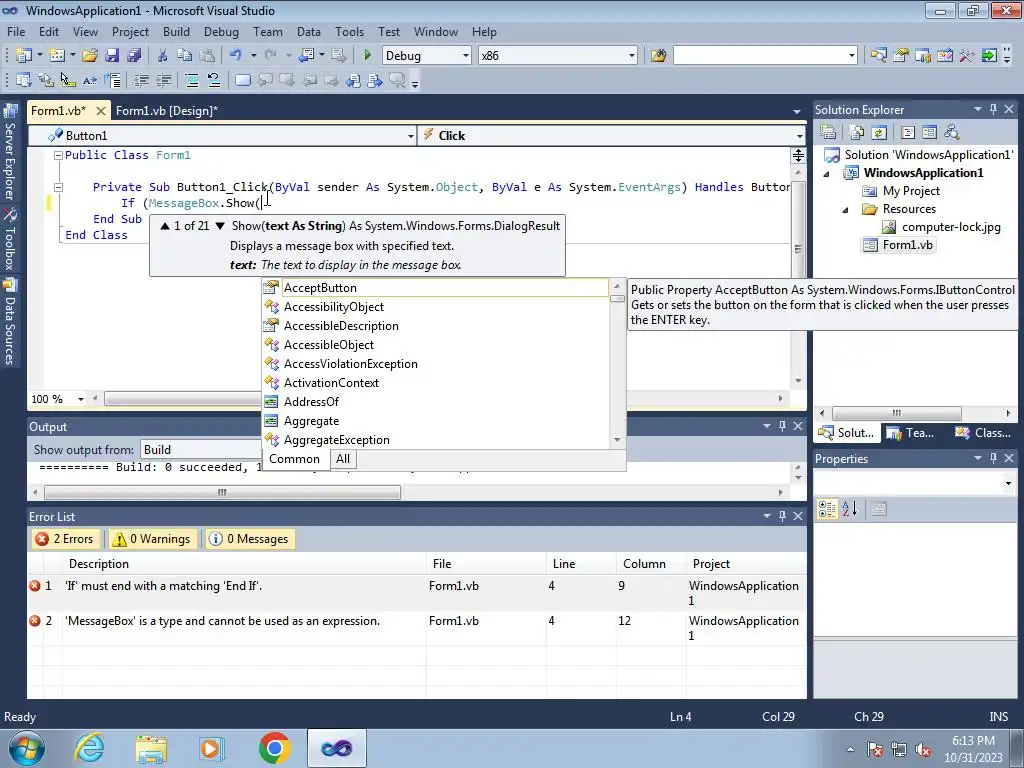The height and width of the screenshot is (768, 1024).
Task: Save the current file with floppy icon
Action: pyautogui.click(x=112, y=56)
